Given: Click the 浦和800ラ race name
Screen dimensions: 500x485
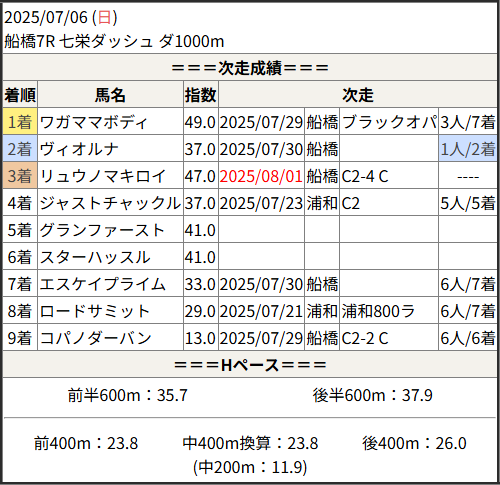Looking at the screenshot, I should (378, 311).
